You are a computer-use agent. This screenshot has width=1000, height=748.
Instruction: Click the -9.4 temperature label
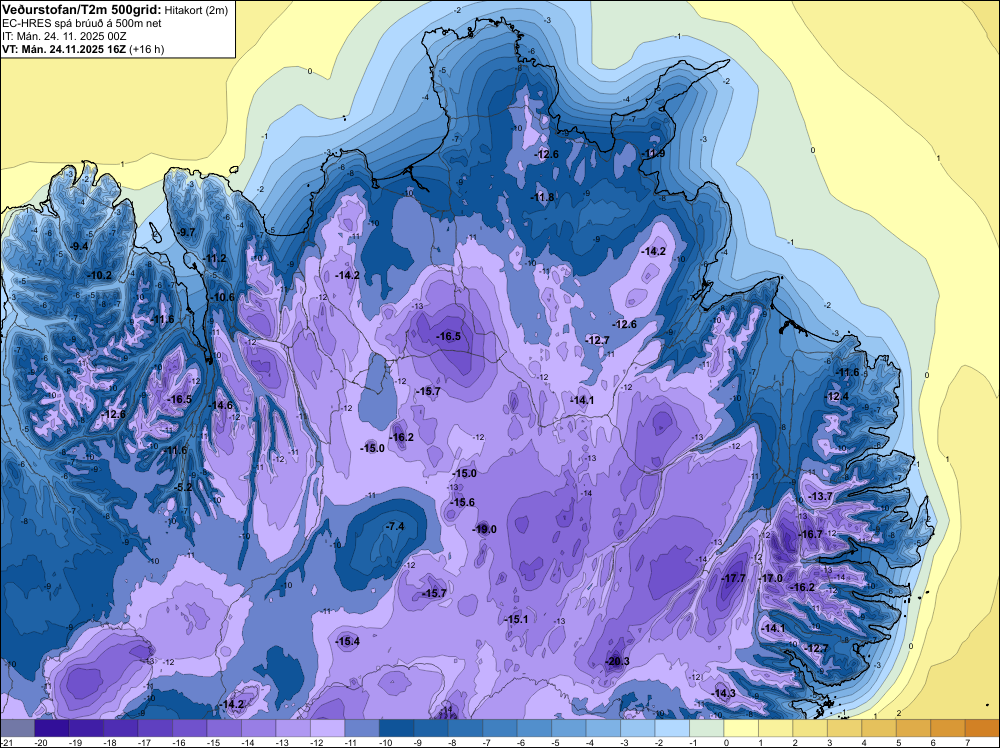tap(79, 246)
